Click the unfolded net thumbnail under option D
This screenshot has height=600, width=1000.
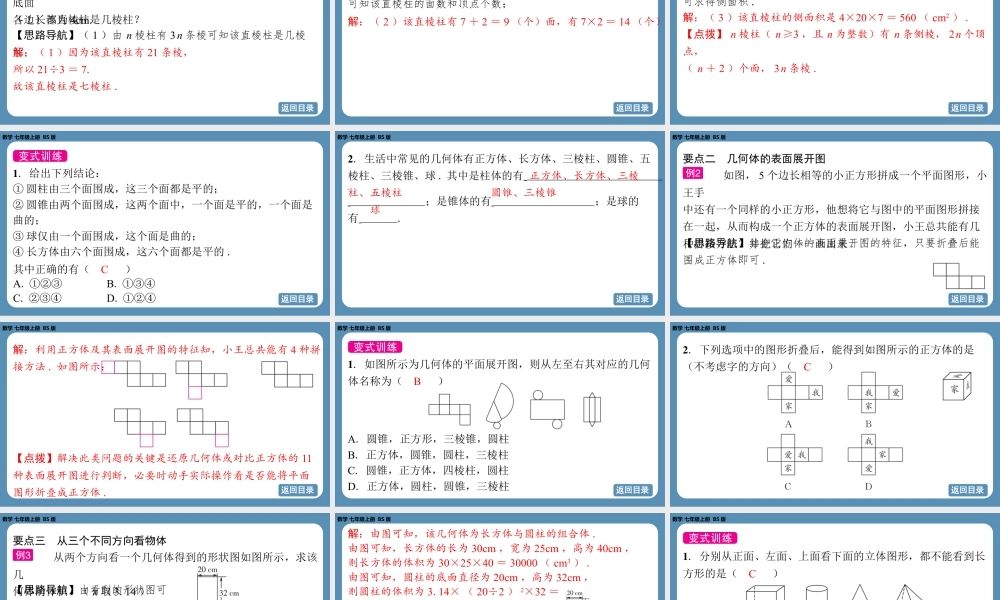tap(874, 453)
